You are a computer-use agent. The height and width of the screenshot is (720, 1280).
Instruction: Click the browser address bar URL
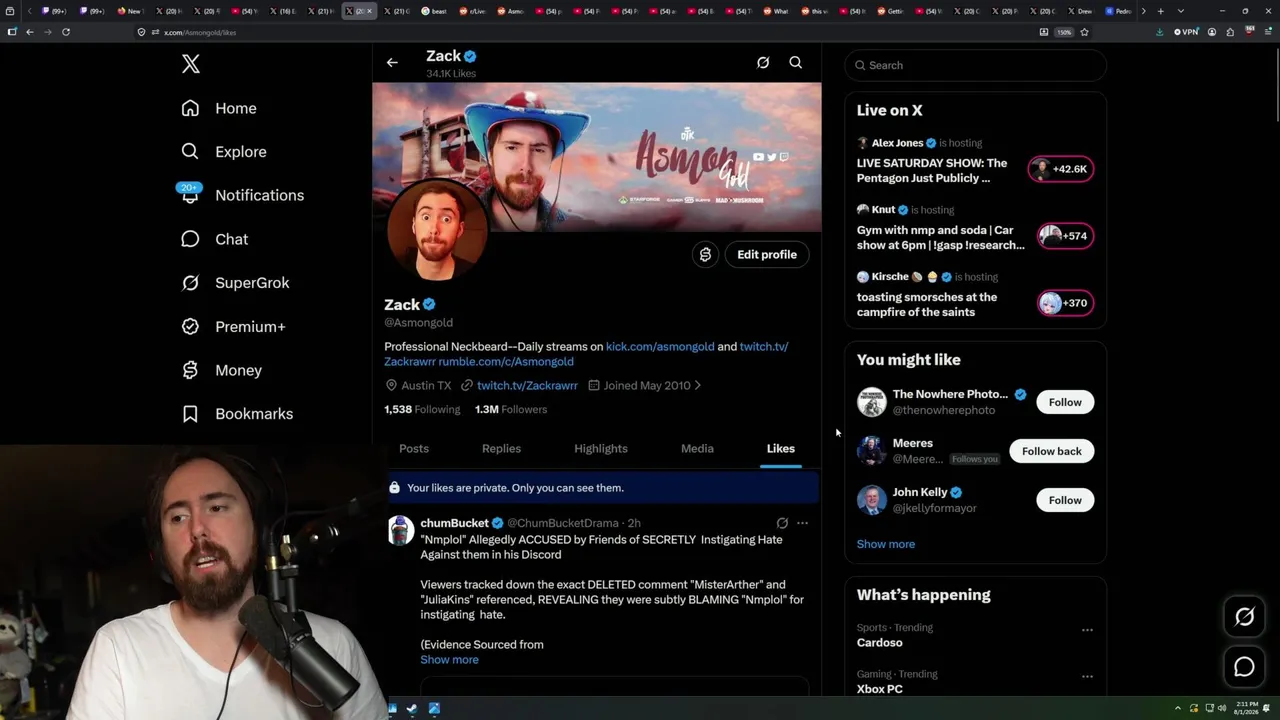200,32
